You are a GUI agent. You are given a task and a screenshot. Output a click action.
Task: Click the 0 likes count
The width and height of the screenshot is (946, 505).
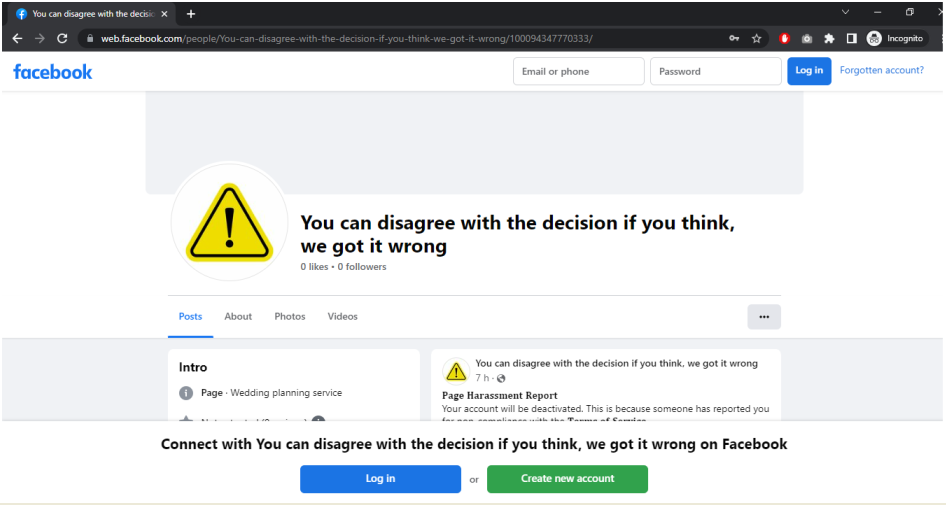(314, 267)
